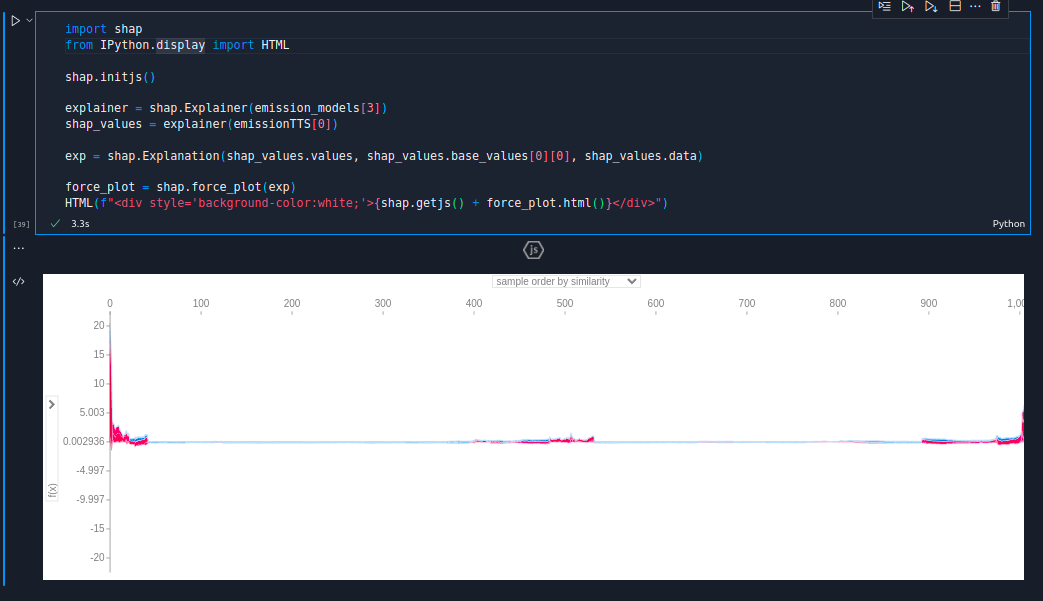Split the notebook cell
1043x601 pixels.
(x=953, y=6)
